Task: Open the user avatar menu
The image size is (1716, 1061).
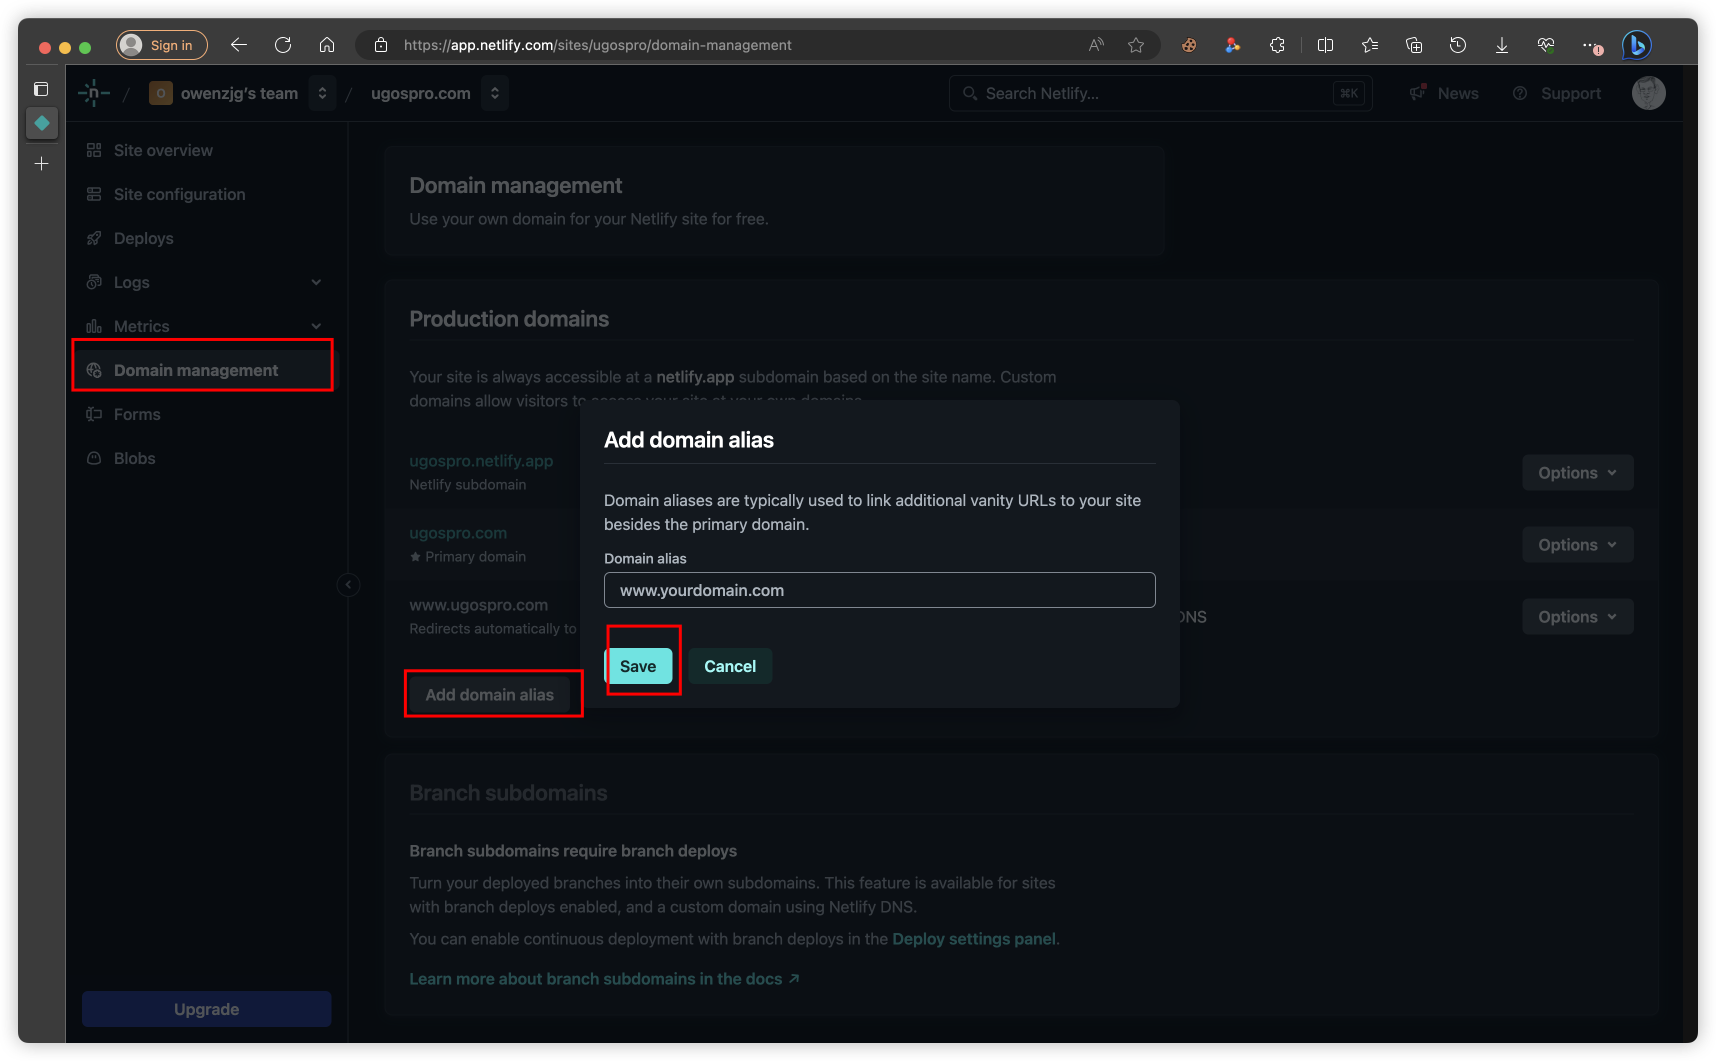Action: [x=1648, y=93]
